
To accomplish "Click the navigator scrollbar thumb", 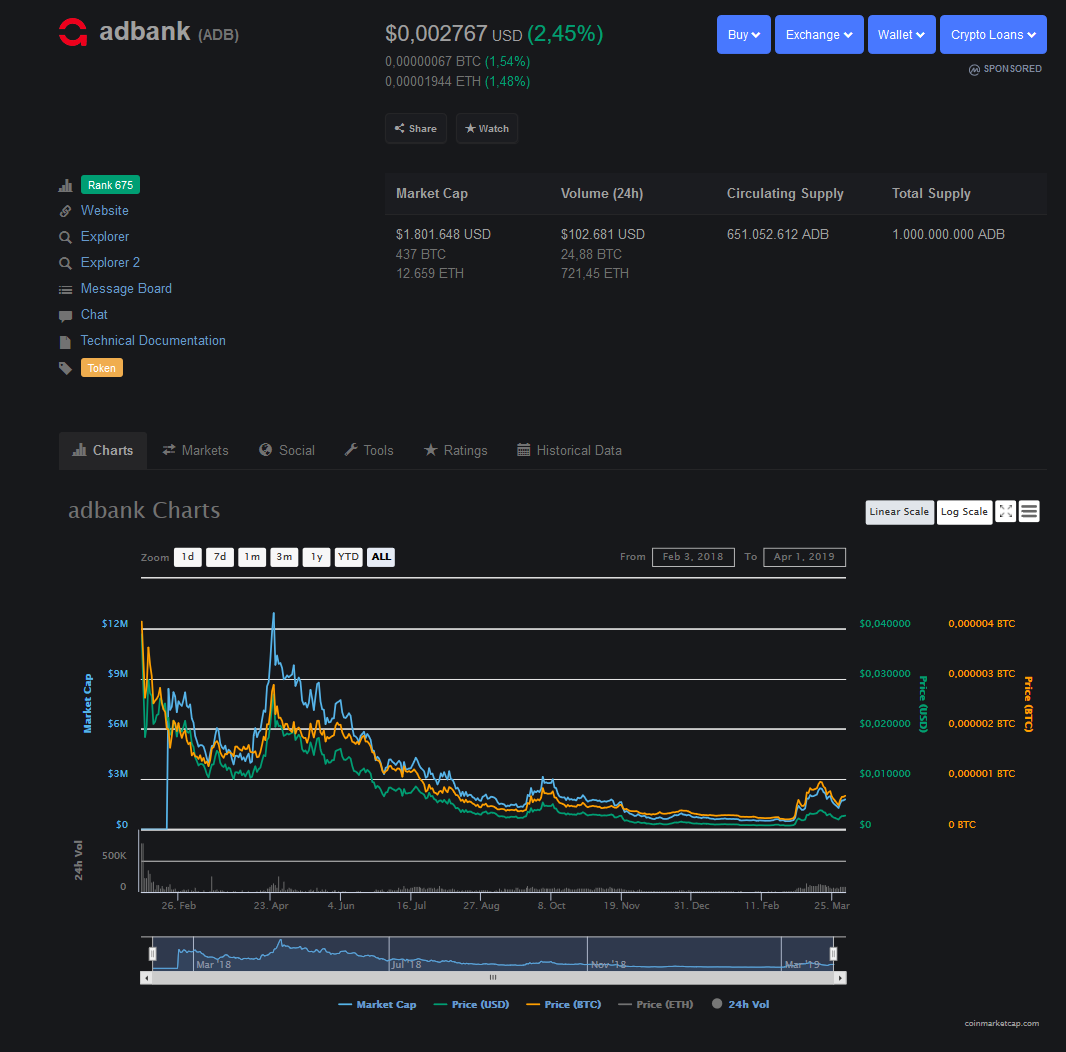I will pyautogui.click(x=493, y=978).
